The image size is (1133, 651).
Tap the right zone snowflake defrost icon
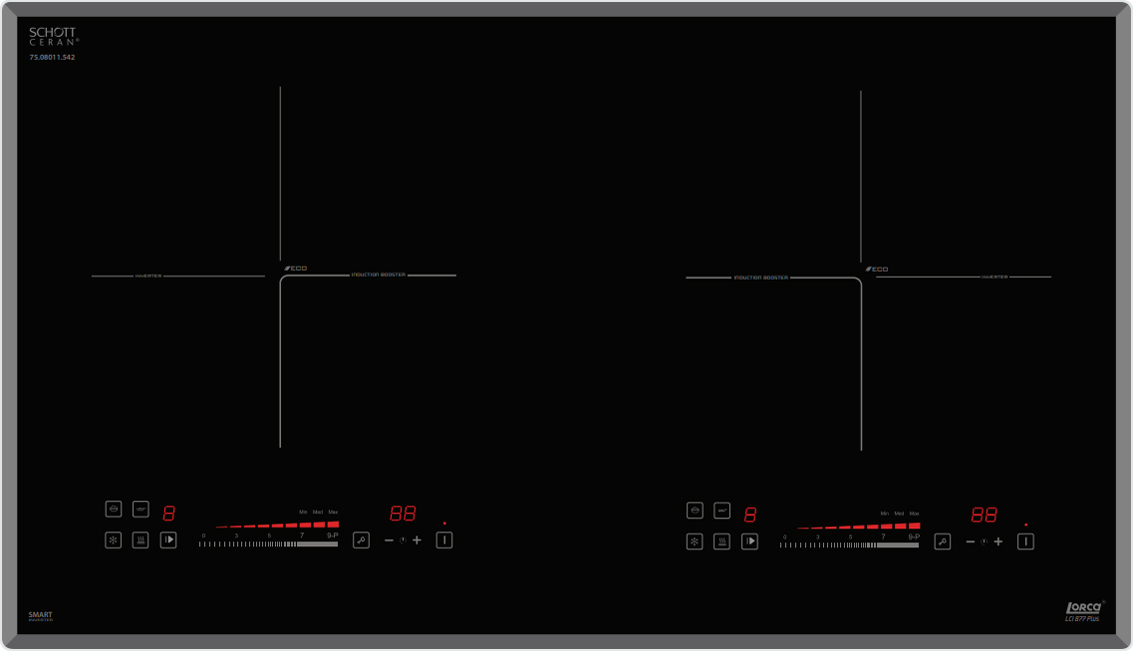tap(695, 541)
